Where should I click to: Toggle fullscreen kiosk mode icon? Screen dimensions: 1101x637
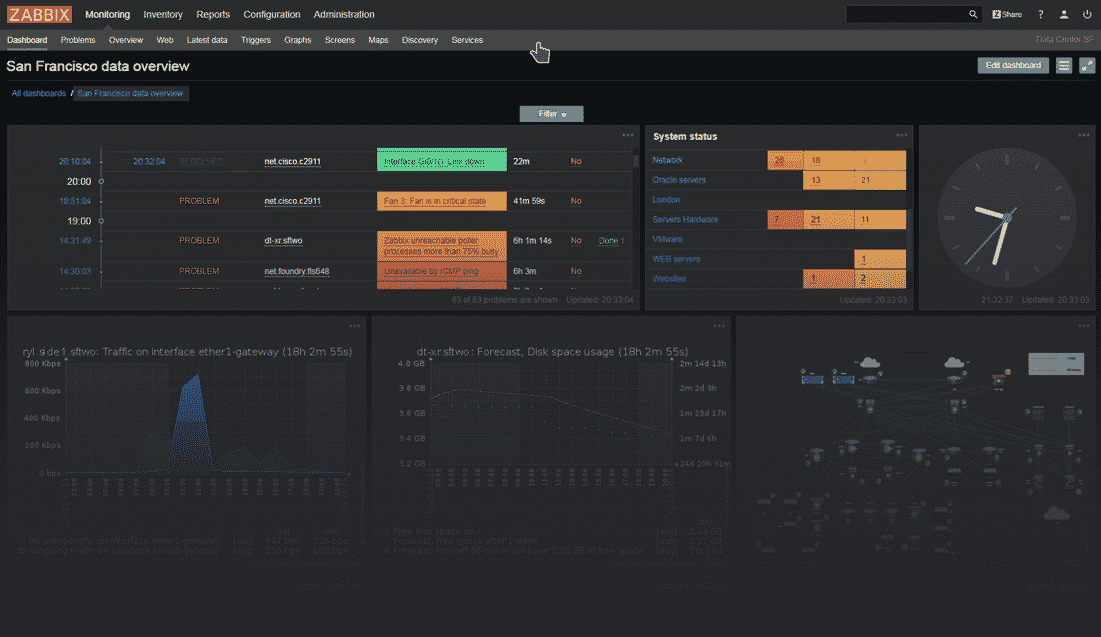1086,65
